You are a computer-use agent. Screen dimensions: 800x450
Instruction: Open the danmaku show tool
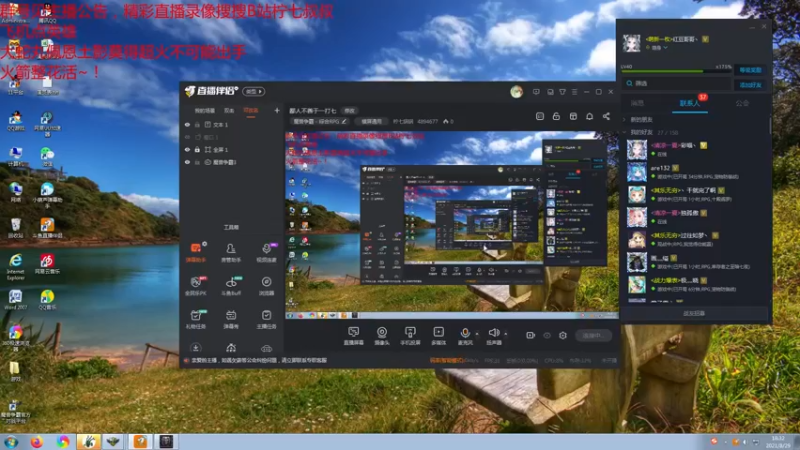pyautogui.click(x=231, y=319)
